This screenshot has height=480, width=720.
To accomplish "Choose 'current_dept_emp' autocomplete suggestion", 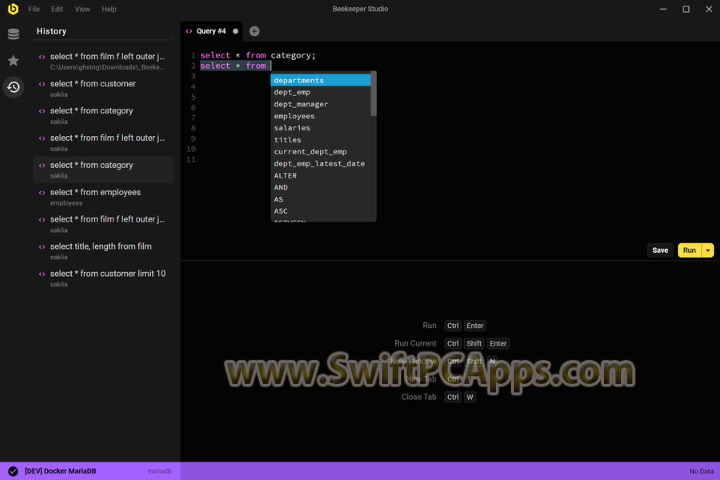I will [x=321, y=152].
